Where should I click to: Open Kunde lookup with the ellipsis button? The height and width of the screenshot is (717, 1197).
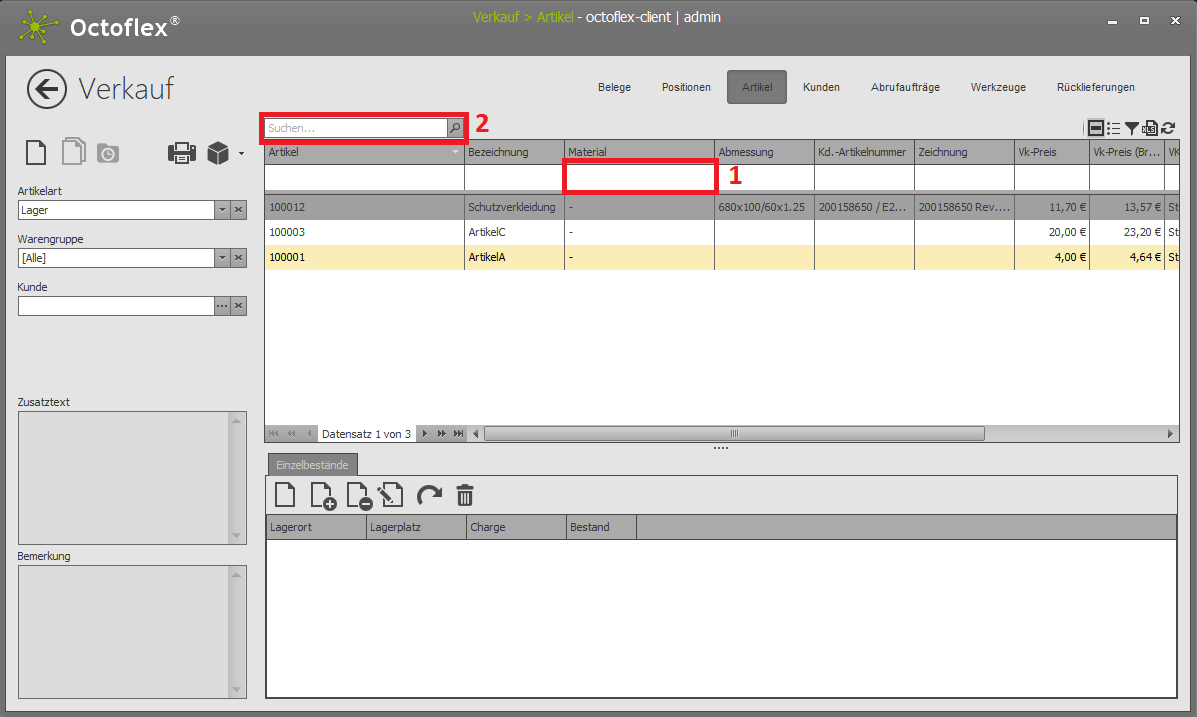(x=222, y=306)
